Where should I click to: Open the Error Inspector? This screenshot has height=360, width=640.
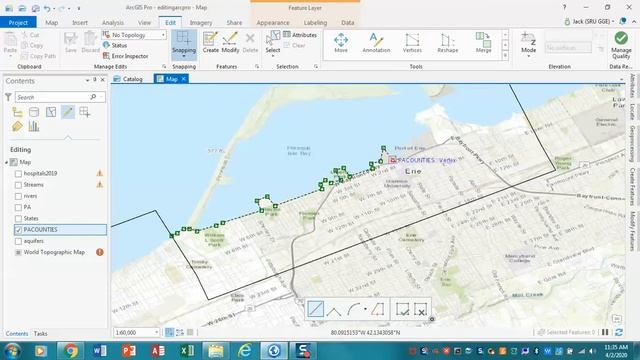click(x=125, y=56)
